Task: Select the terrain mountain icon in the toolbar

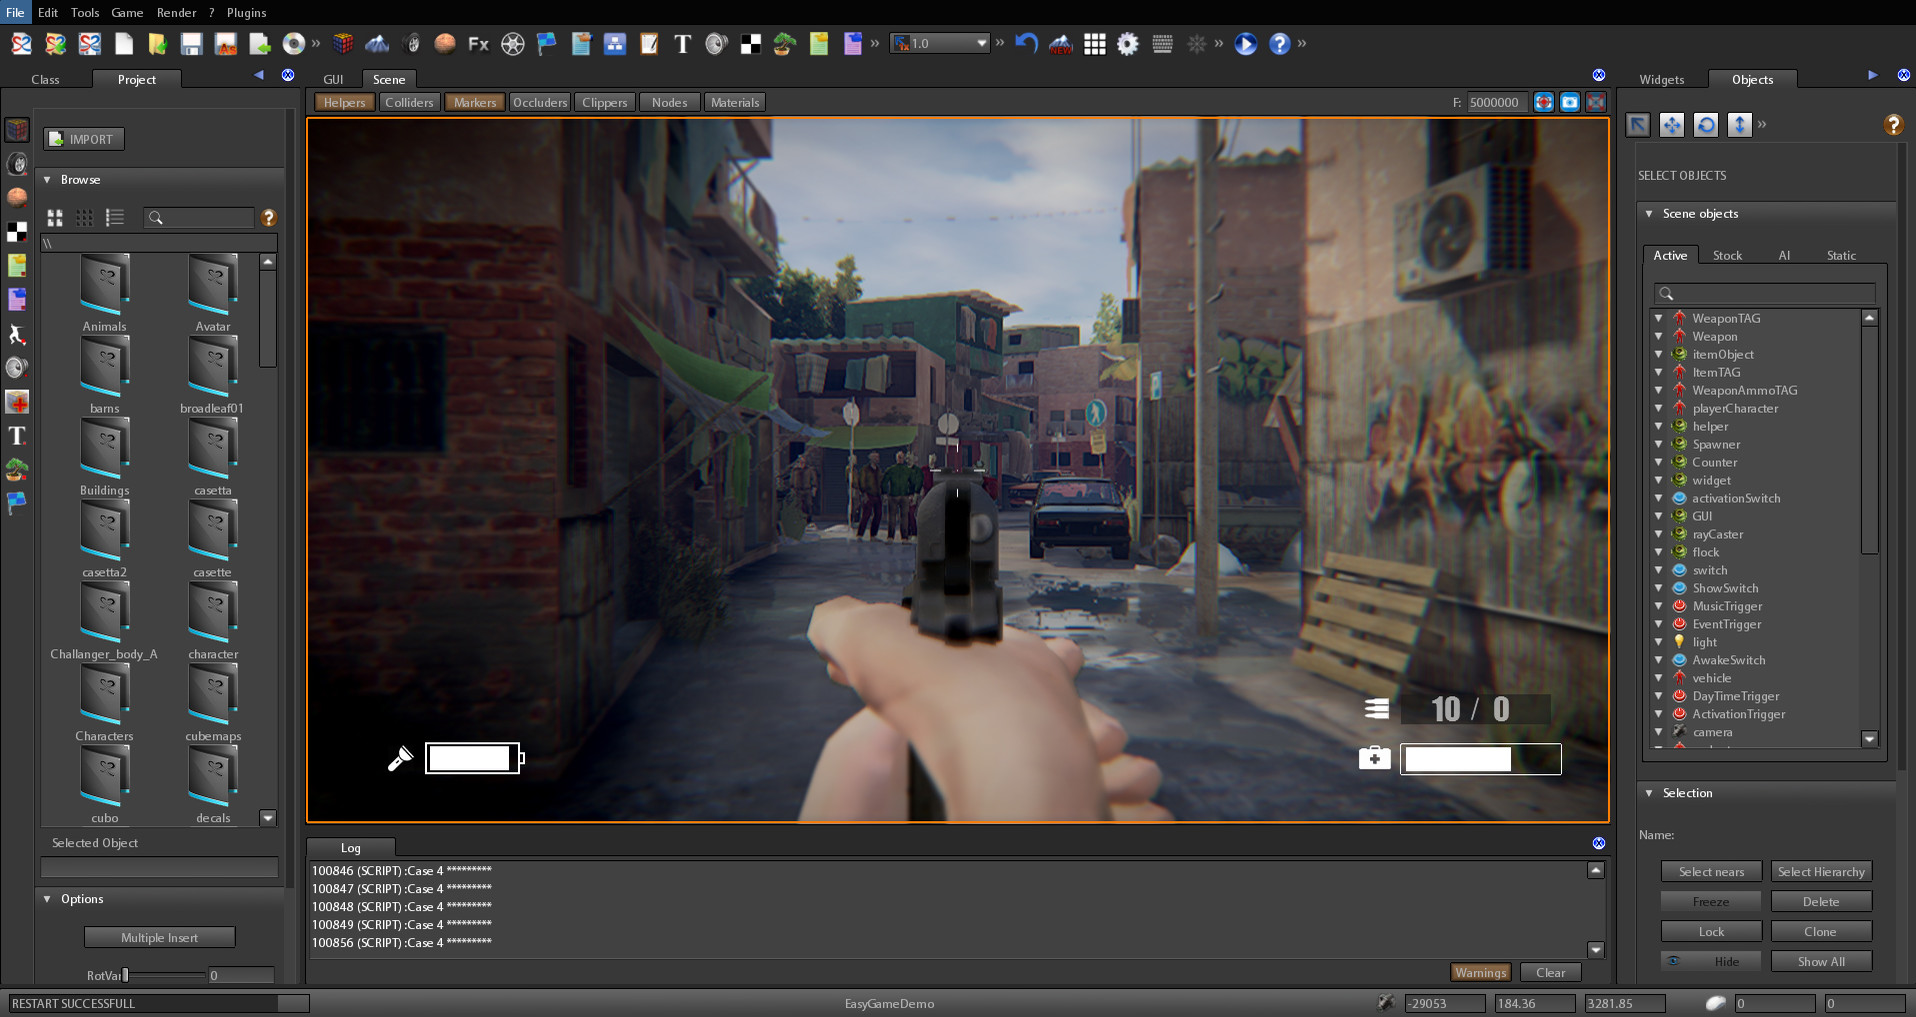Action: point(377,44)
